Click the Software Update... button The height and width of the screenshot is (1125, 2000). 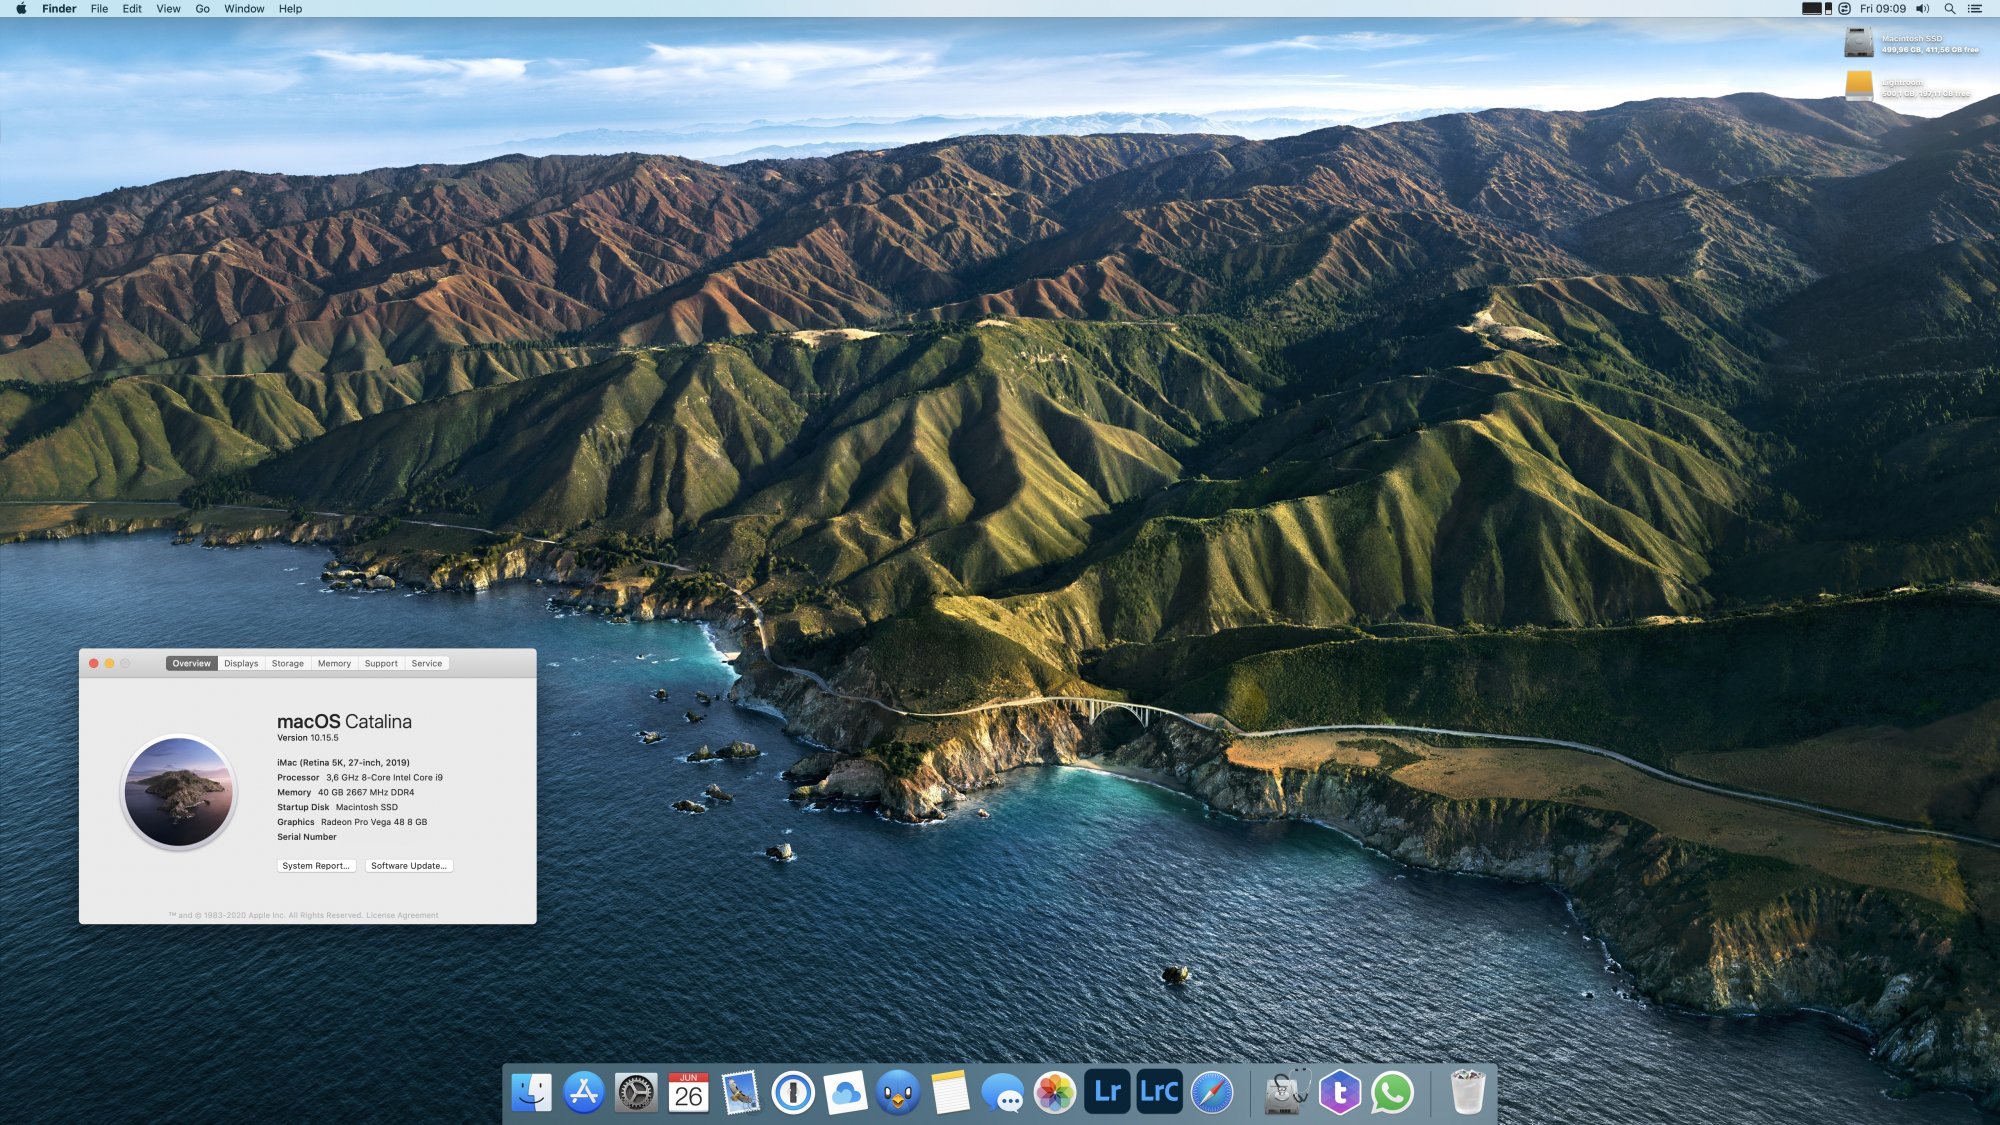tap(409, 866)
